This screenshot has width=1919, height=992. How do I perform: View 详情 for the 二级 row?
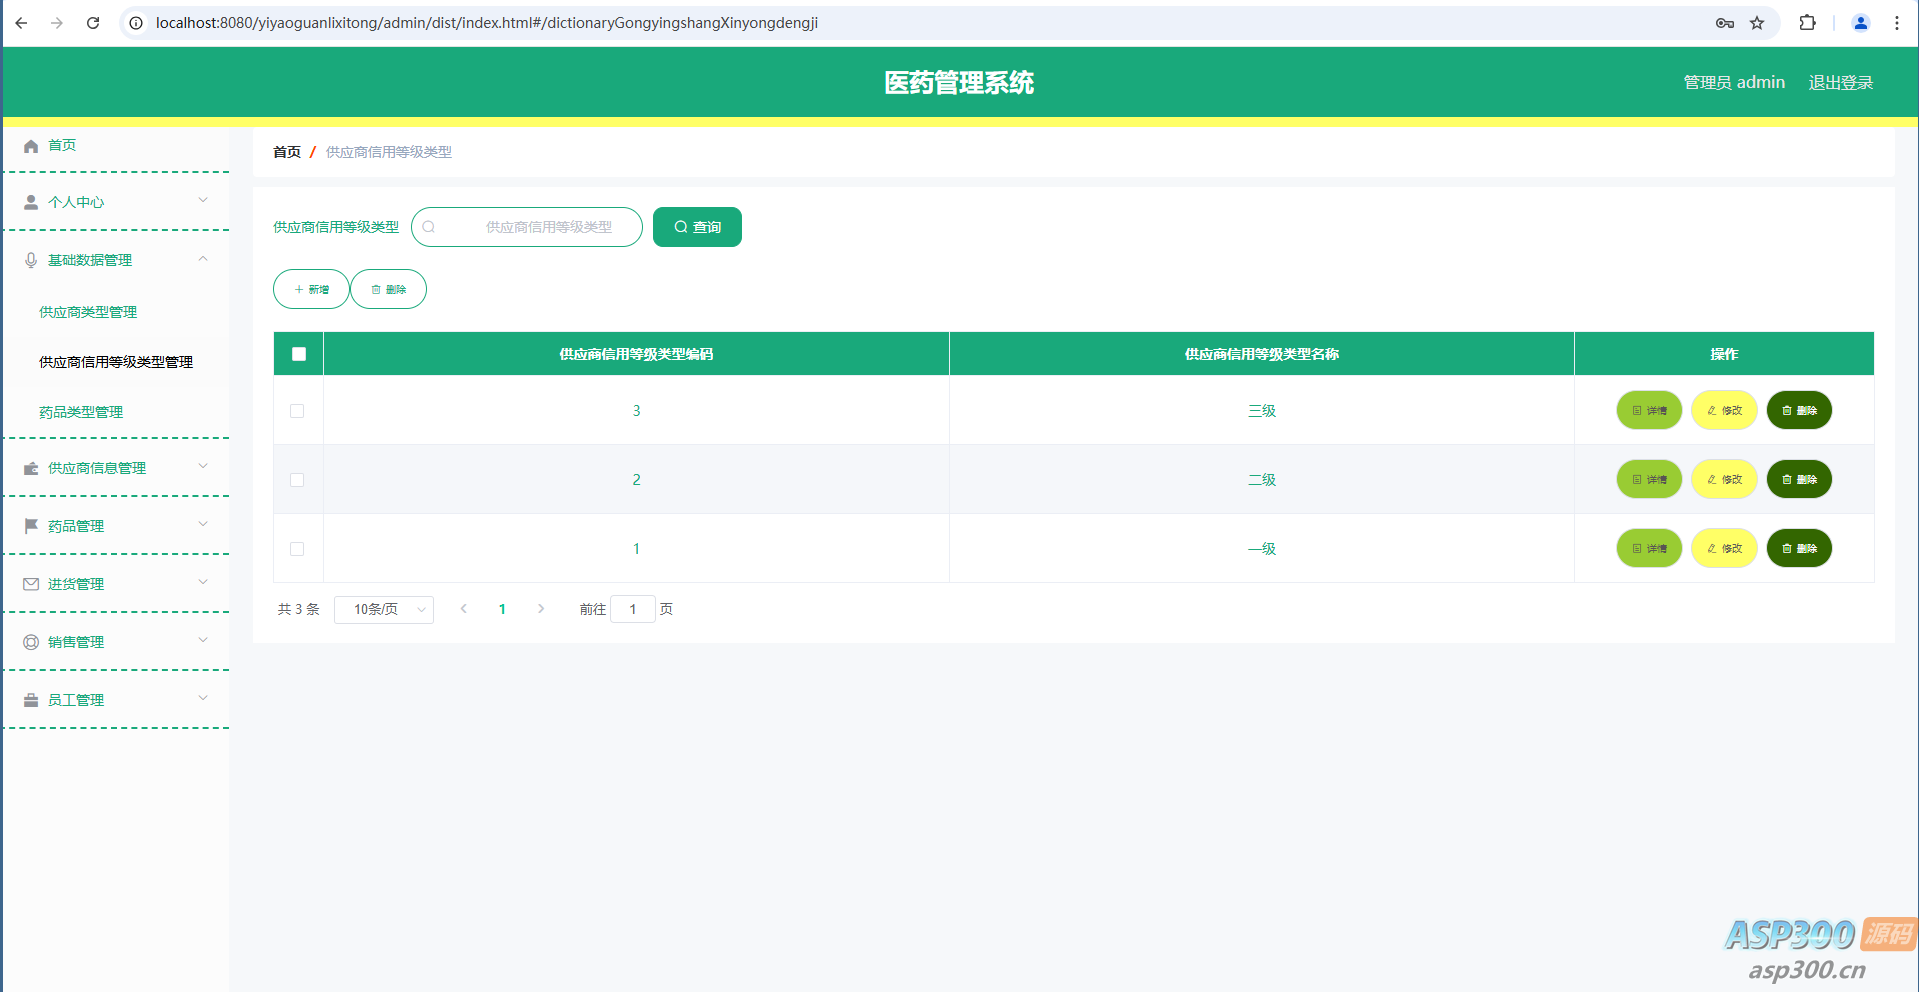click(x=1649, y=479)
